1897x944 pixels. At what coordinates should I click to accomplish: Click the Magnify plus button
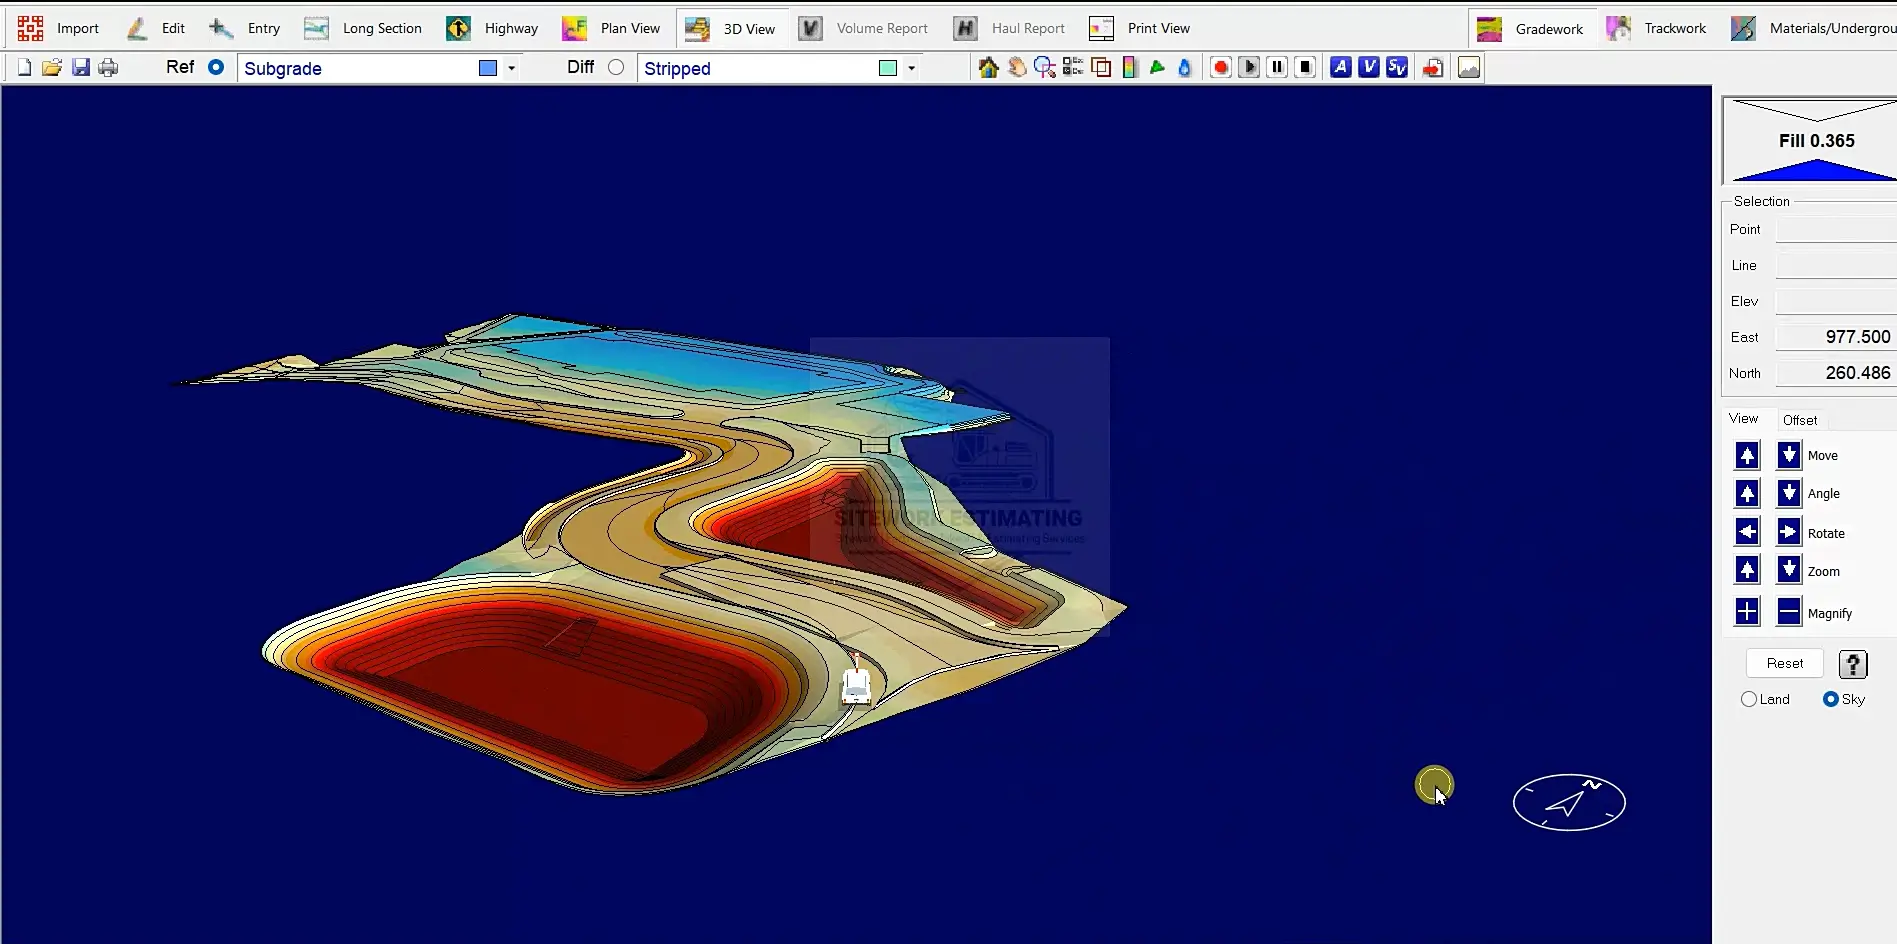[x=1747, y=612]
